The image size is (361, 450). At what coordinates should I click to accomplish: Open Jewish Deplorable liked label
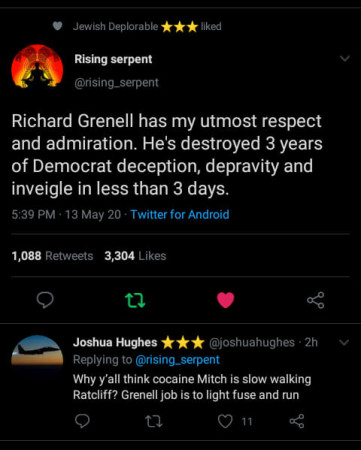point(147,26)
